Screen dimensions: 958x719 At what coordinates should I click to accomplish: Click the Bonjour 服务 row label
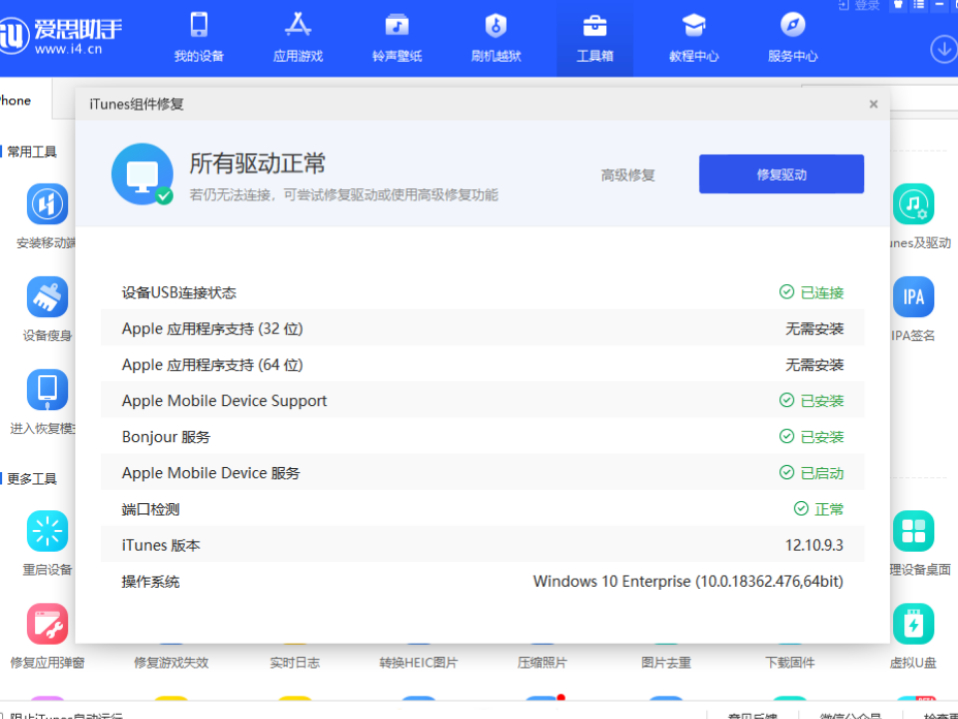coord(166,437)
